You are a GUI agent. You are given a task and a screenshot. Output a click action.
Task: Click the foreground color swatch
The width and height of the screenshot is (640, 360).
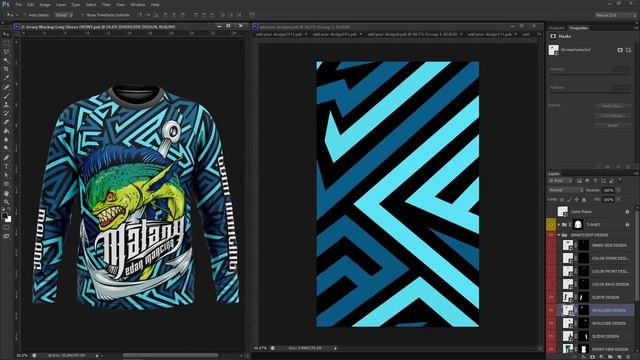(4, 216)
